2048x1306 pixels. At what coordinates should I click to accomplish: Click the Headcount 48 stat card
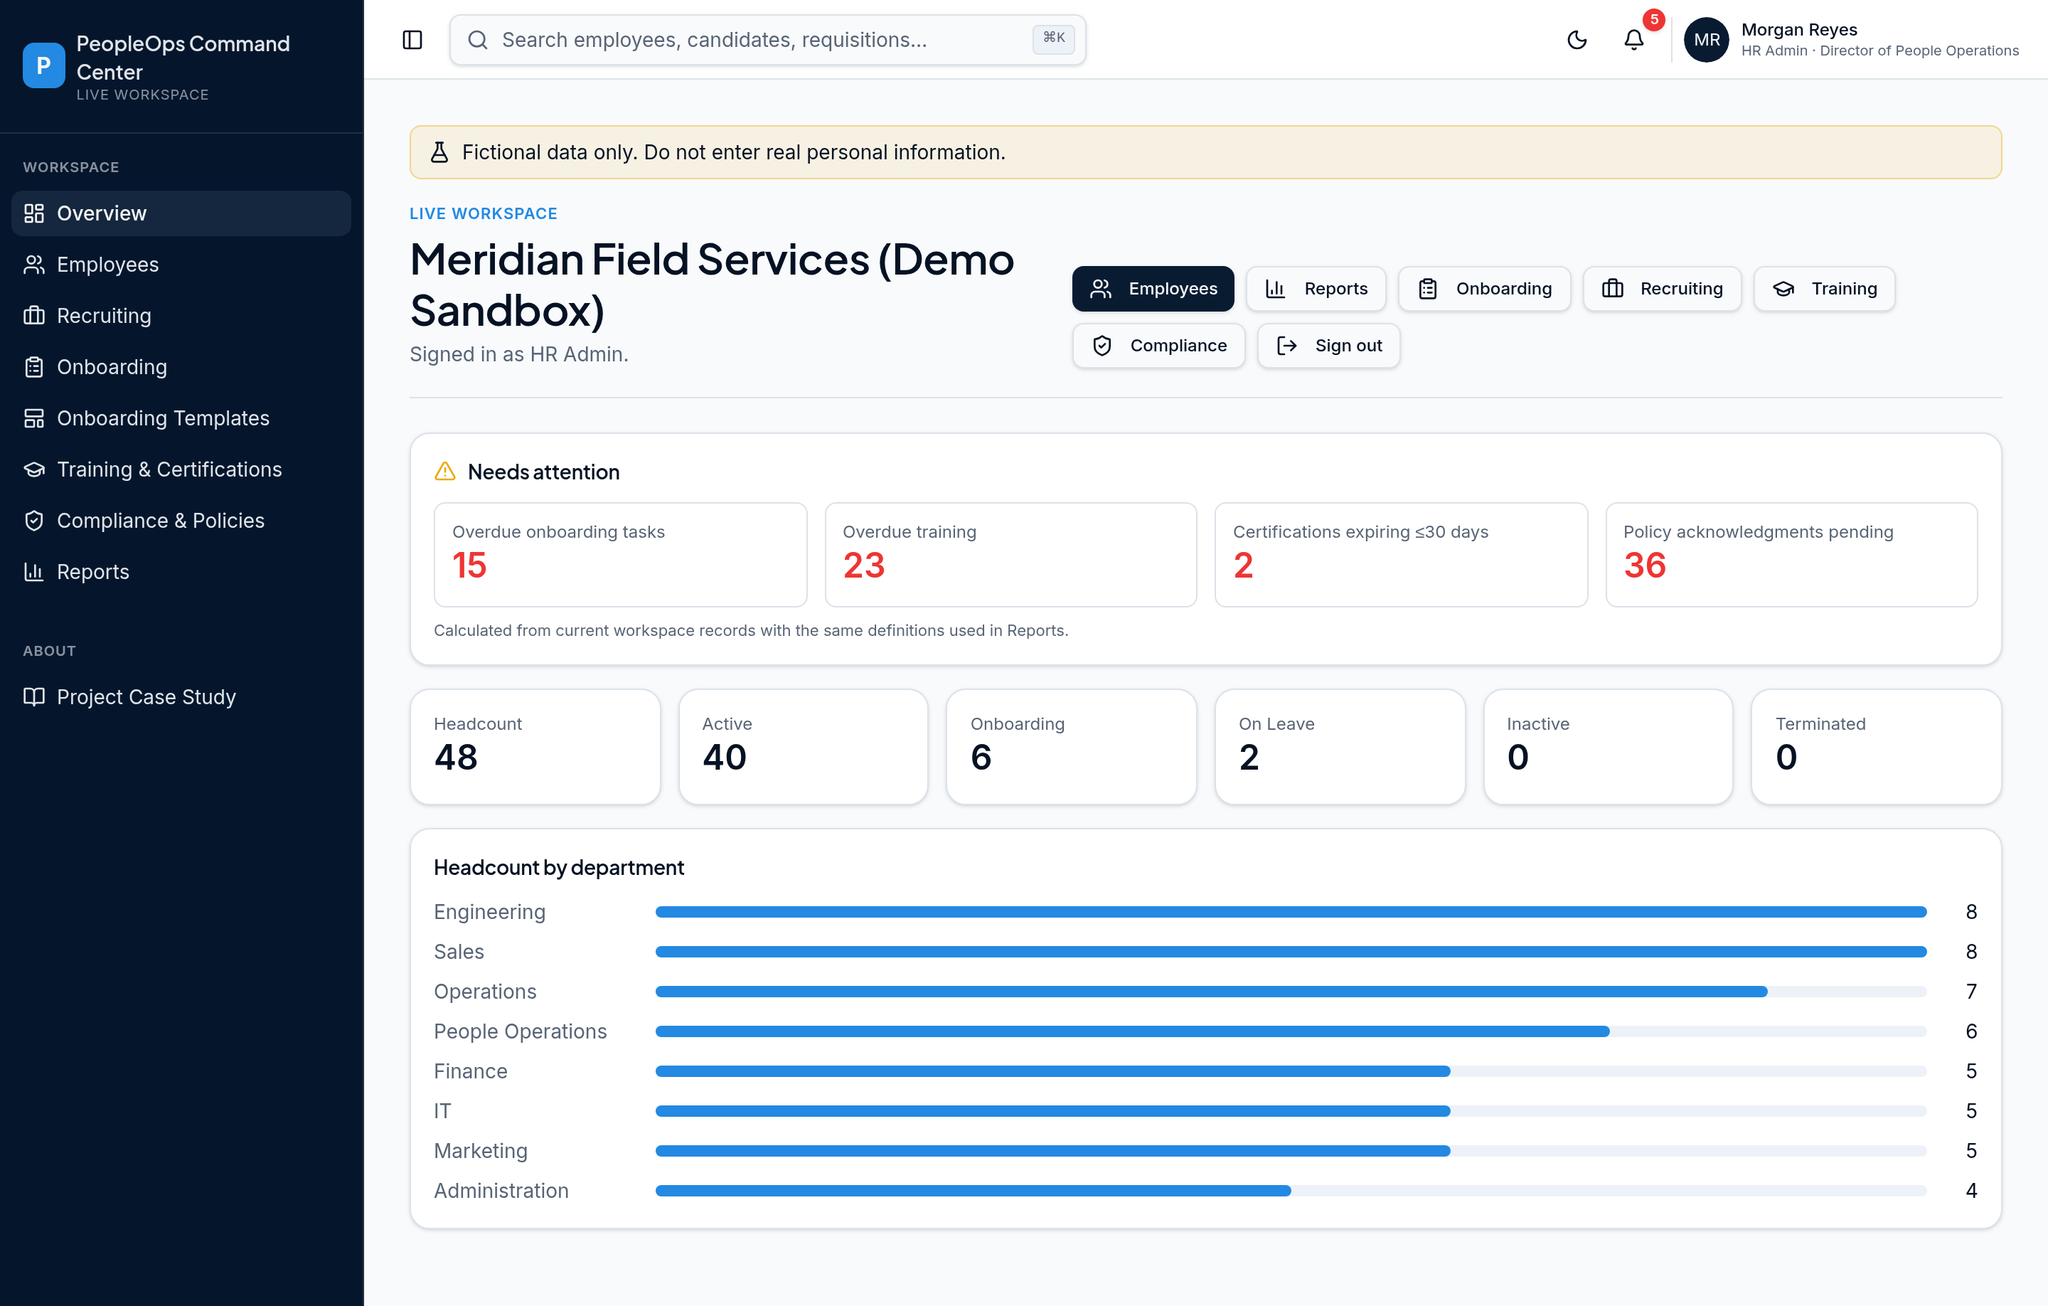tap(535, 747)
